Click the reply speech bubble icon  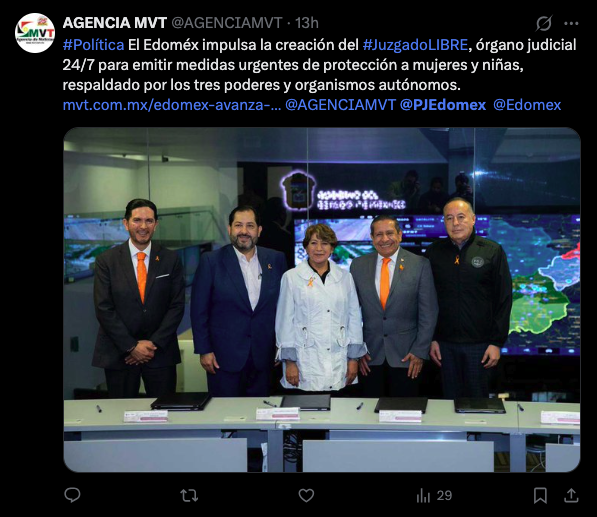(x=72, y=495)
